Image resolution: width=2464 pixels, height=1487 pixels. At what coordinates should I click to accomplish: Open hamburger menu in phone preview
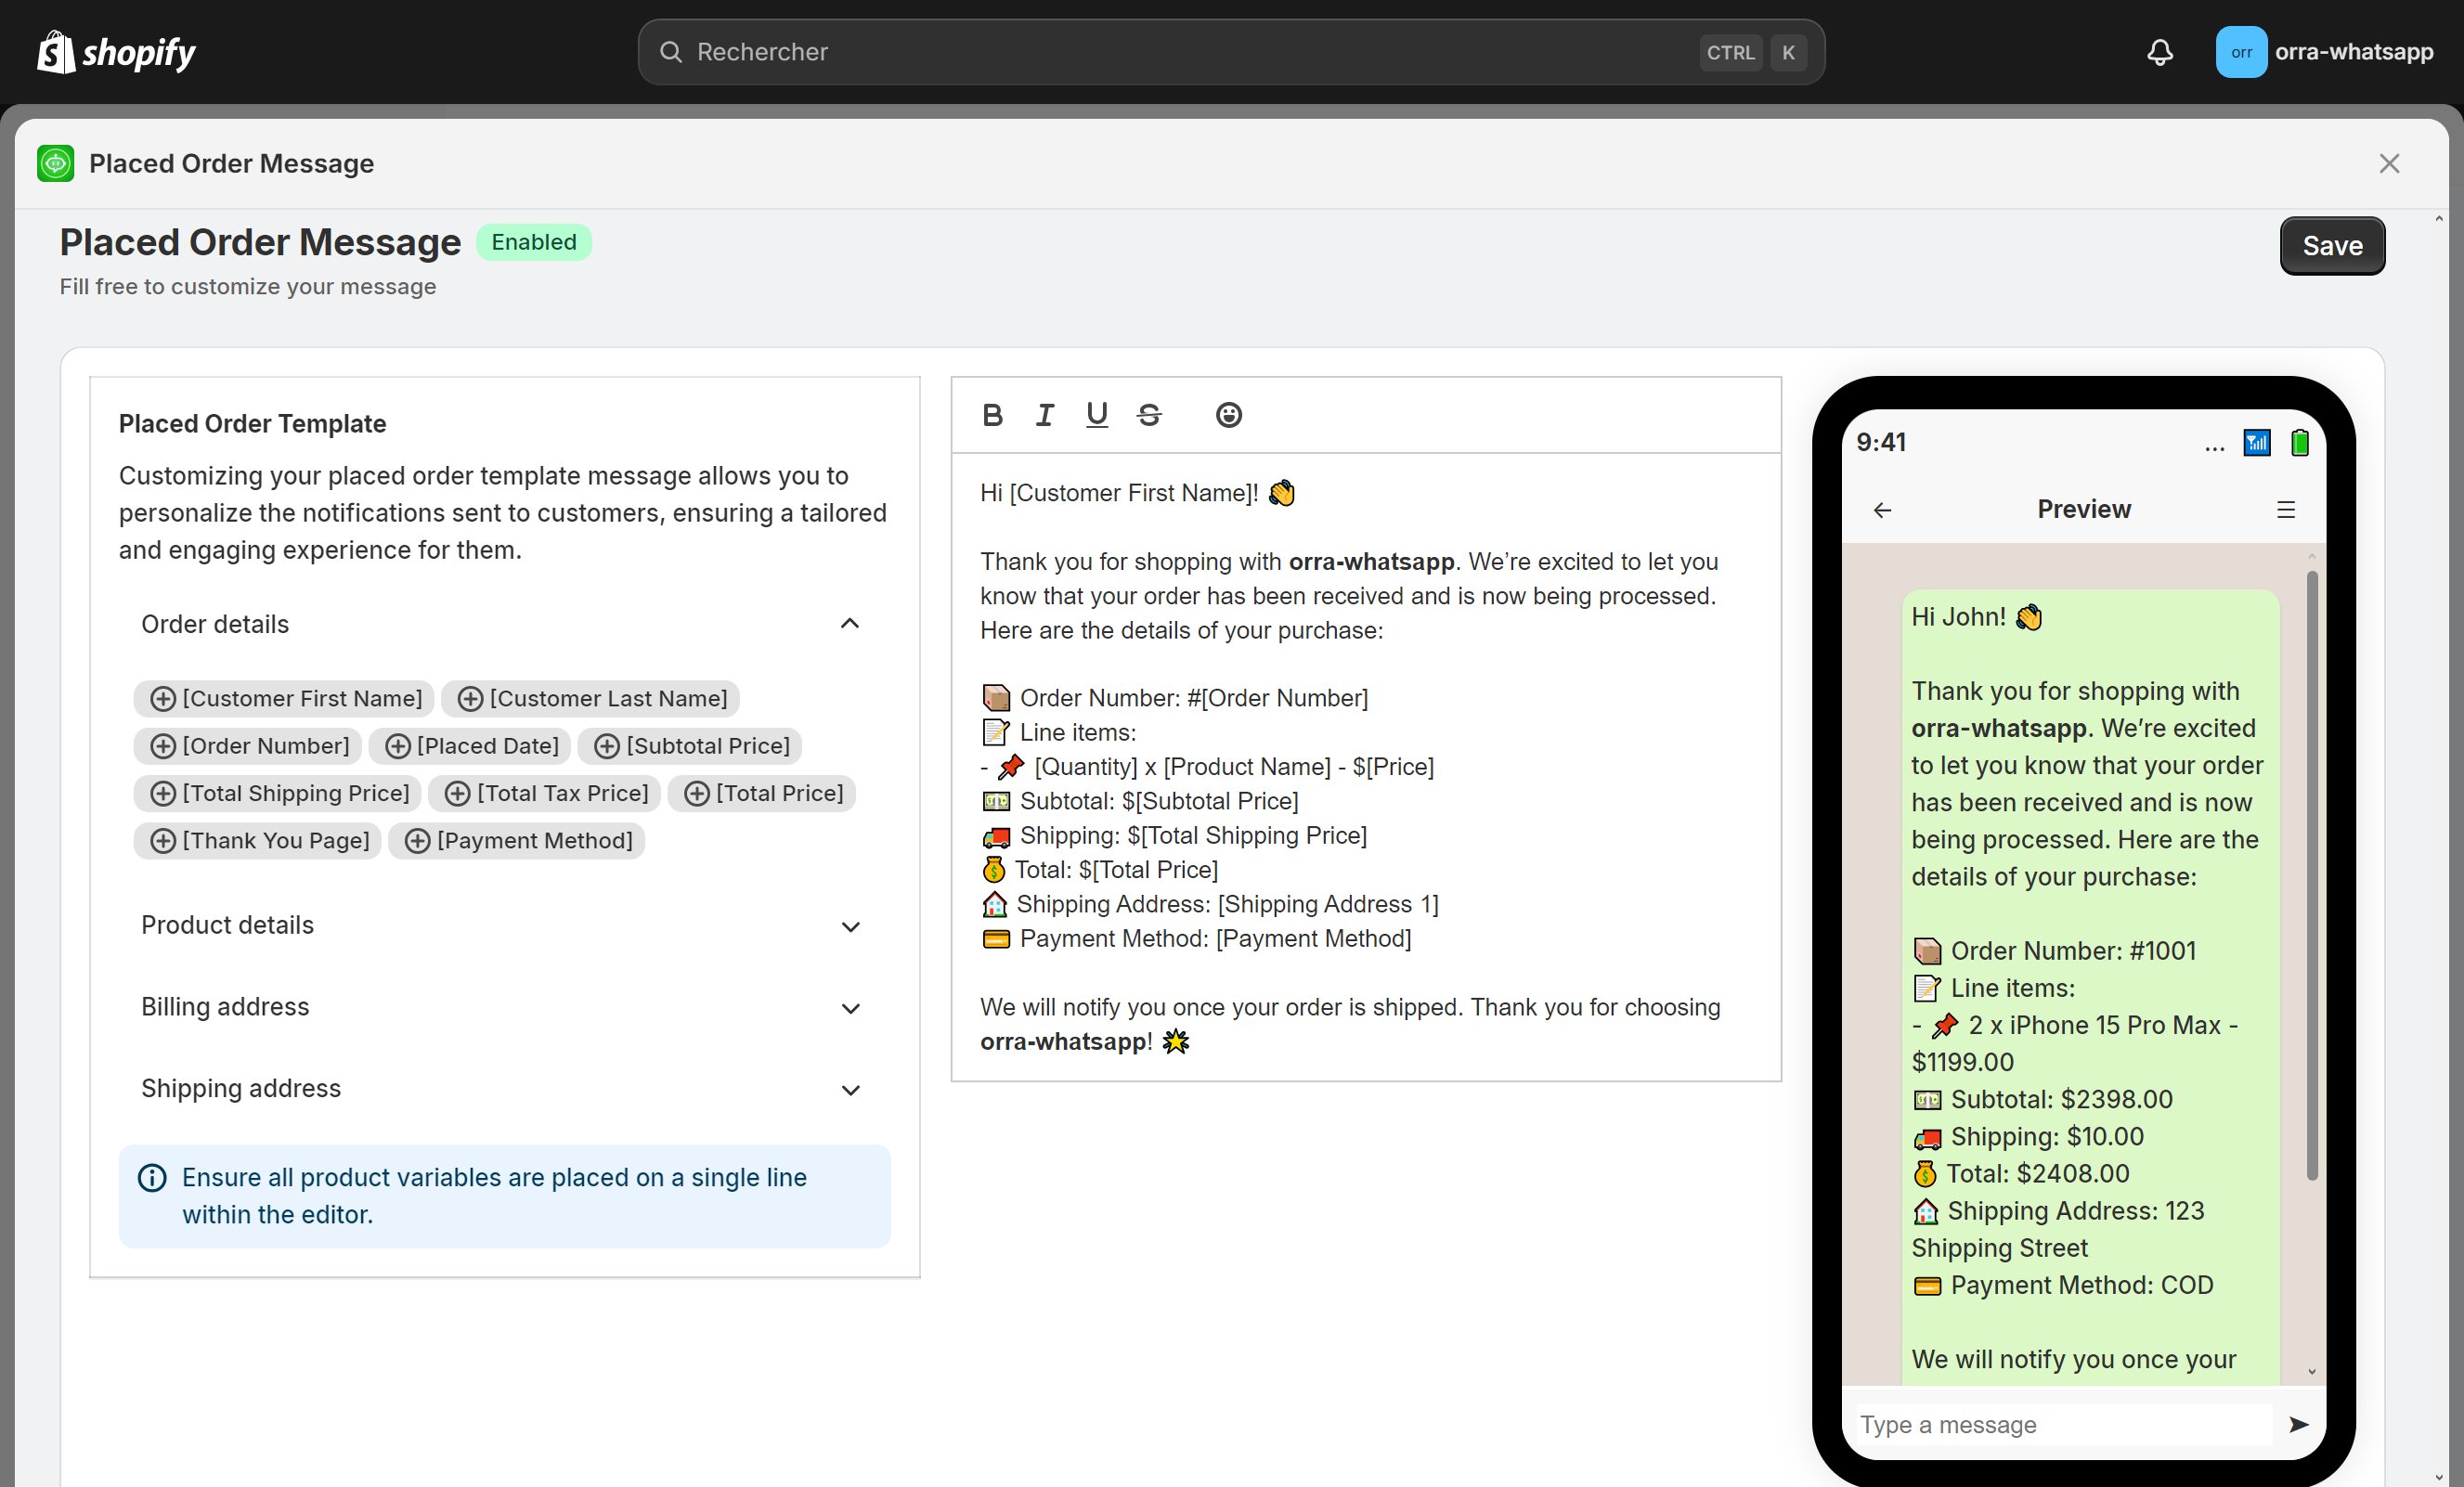coord(2286,510)
